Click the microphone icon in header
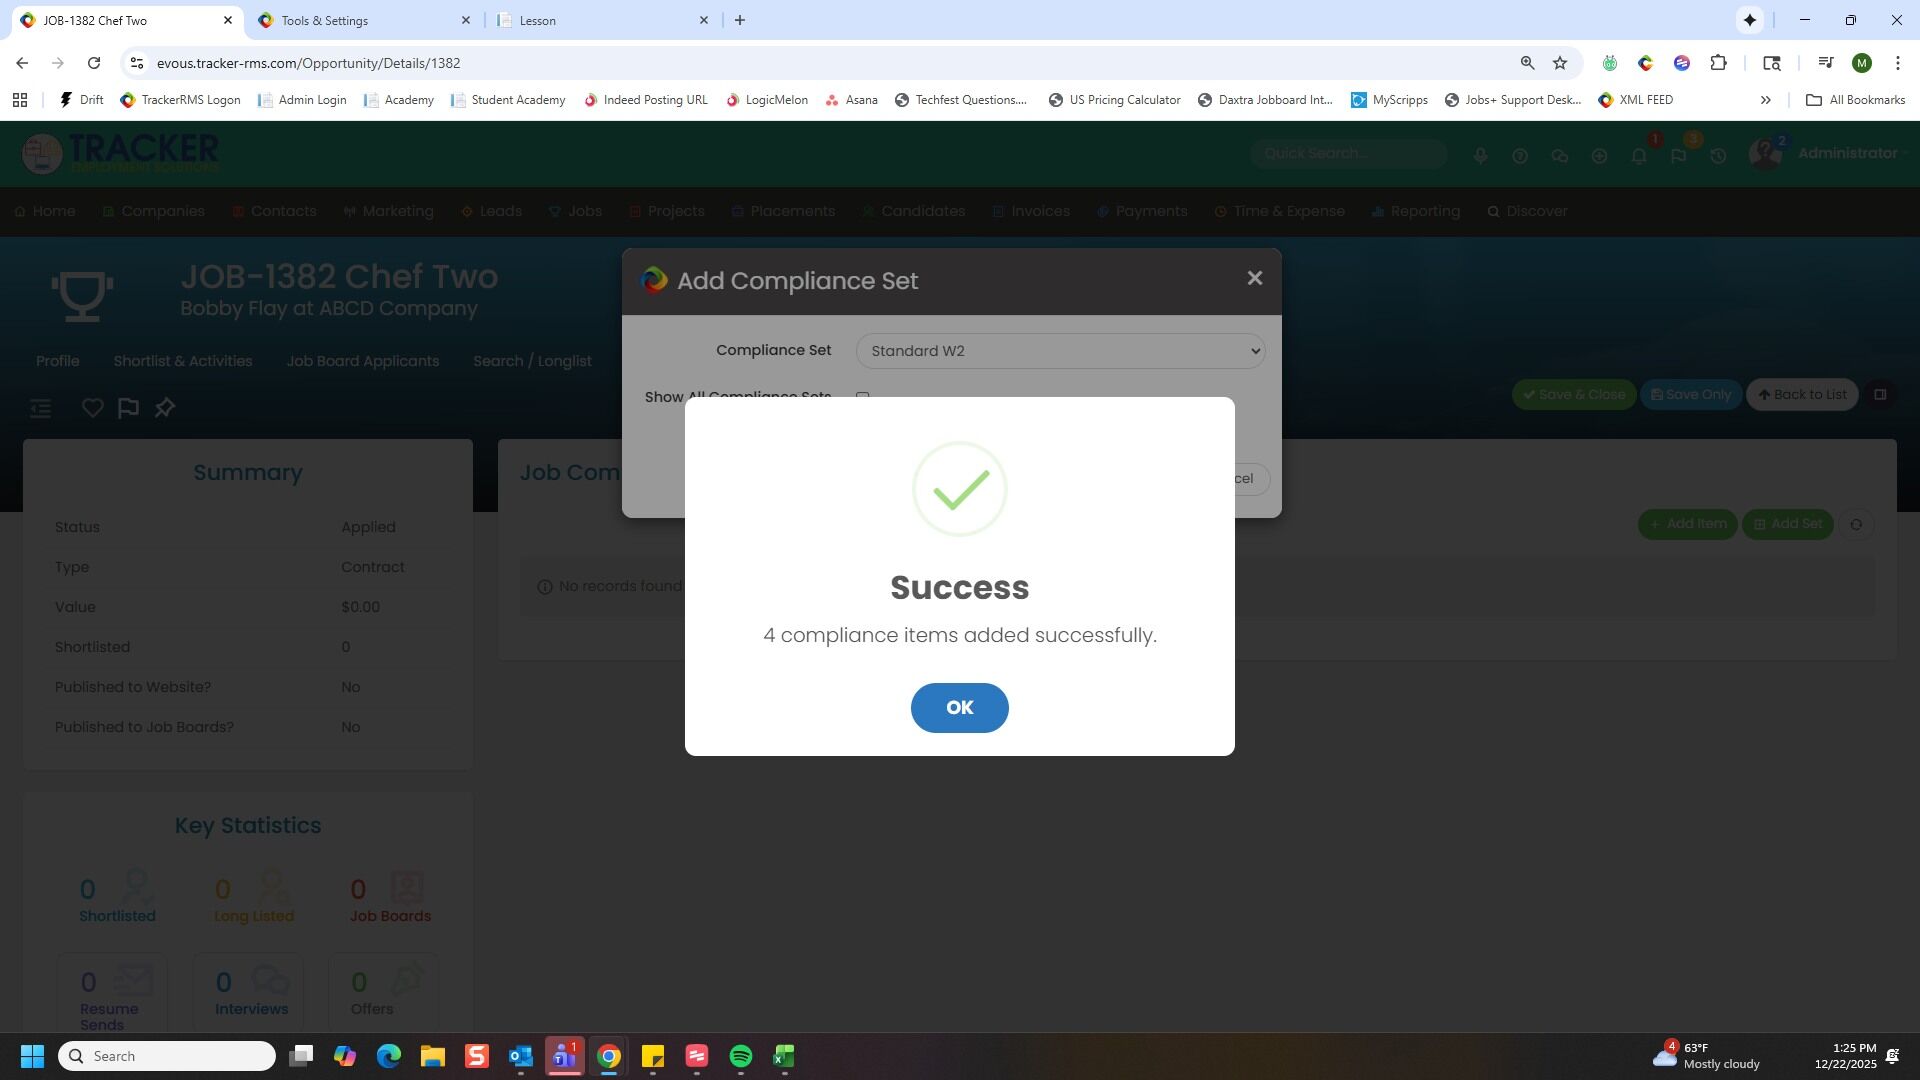Screen dimensions: 1920x1080 [1480, 156]
